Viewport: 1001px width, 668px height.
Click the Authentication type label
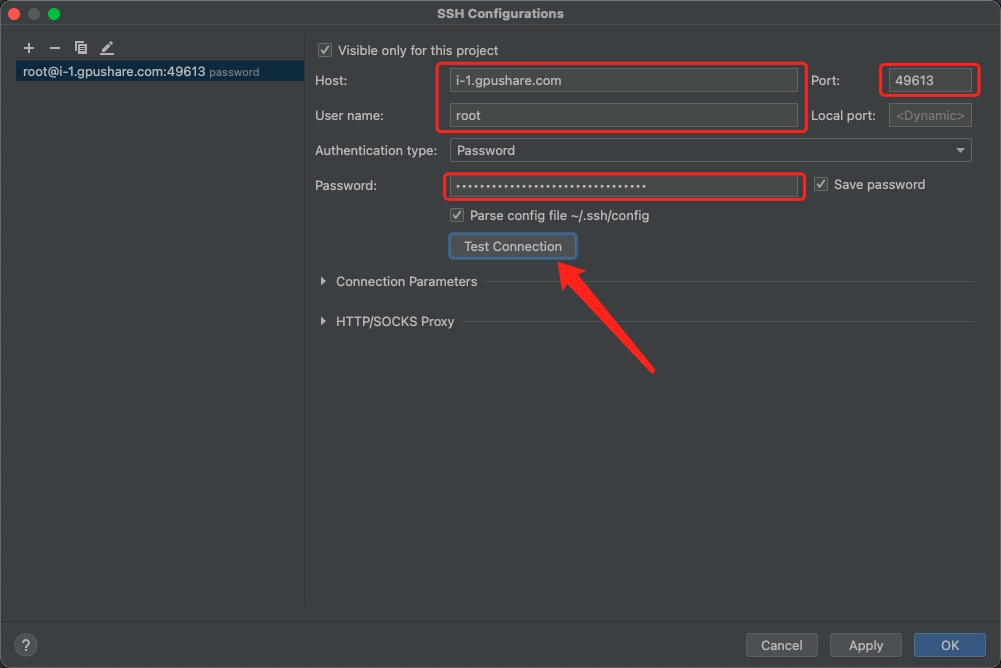pyautogui.click(x=376, y=151)
